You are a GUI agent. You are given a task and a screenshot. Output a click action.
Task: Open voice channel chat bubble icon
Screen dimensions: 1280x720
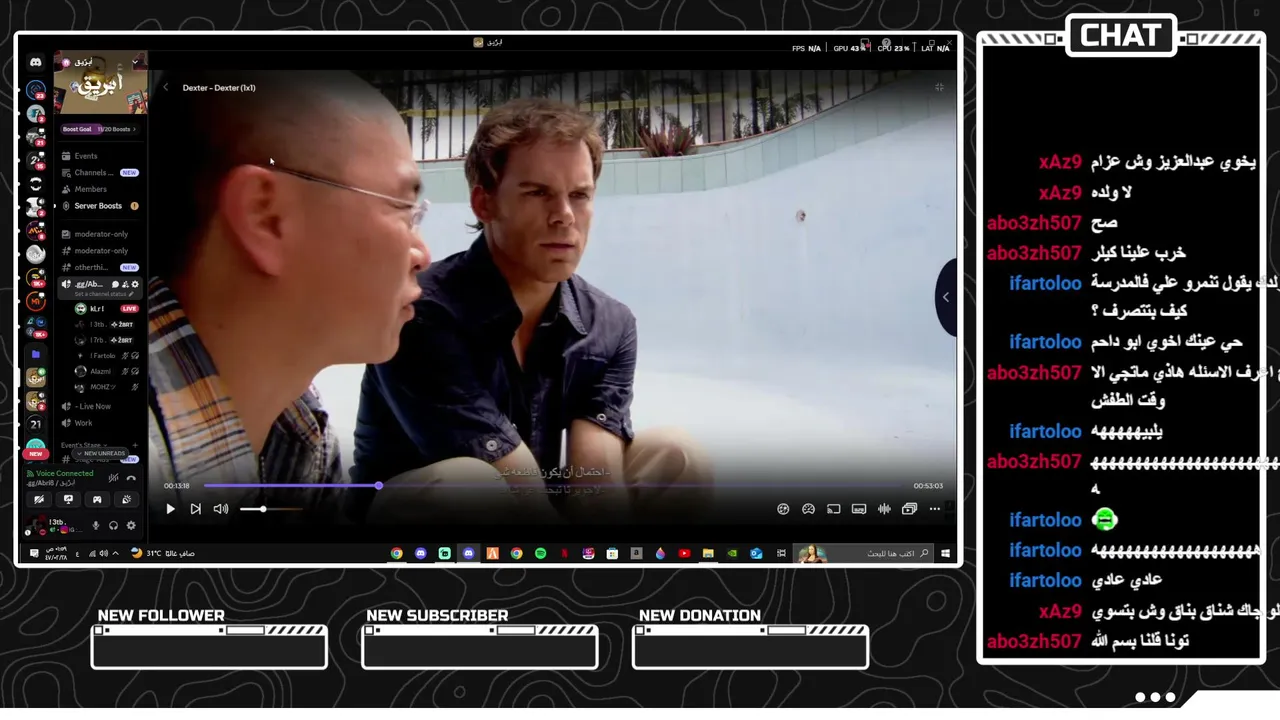115,284
